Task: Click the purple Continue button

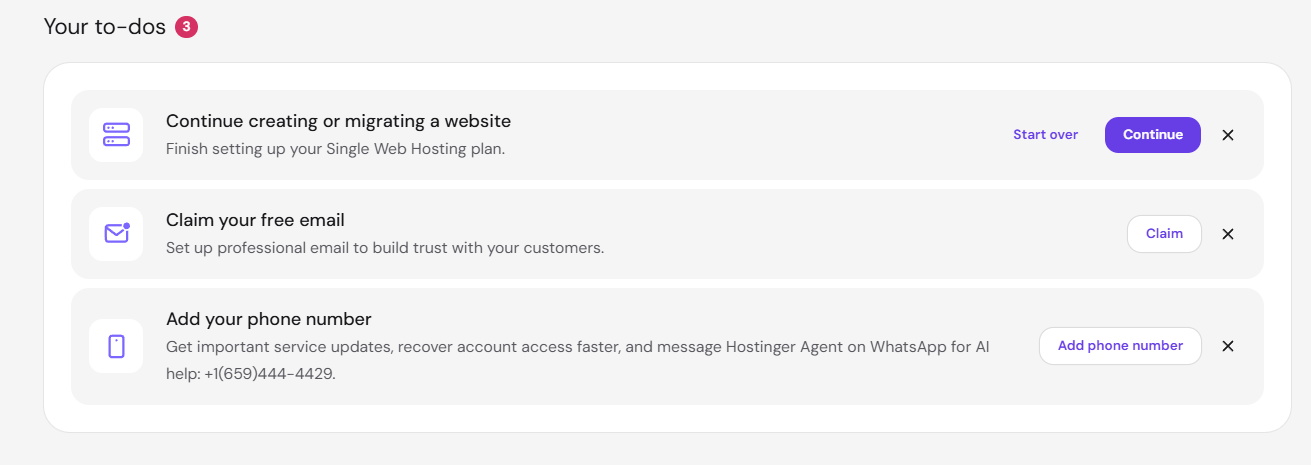Action: pos(1153,135)
